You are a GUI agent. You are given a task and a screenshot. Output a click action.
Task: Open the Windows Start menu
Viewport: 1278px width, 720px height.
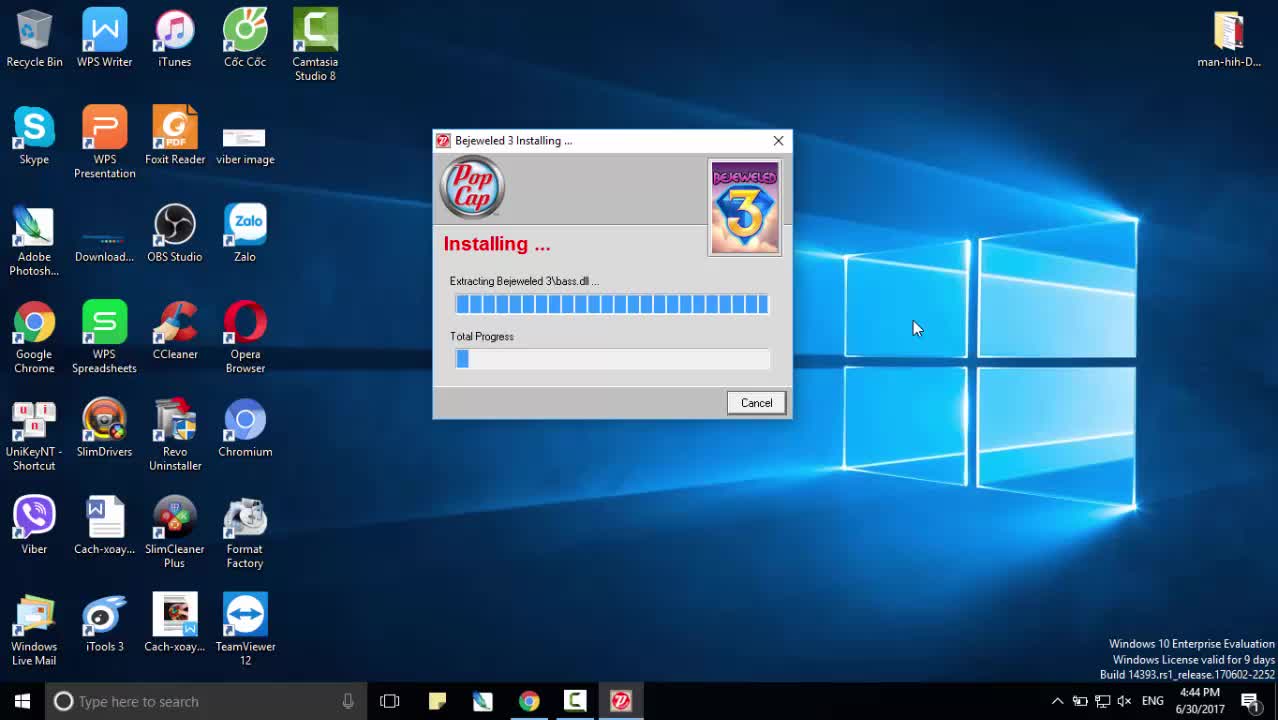click(x=22, y=701)
